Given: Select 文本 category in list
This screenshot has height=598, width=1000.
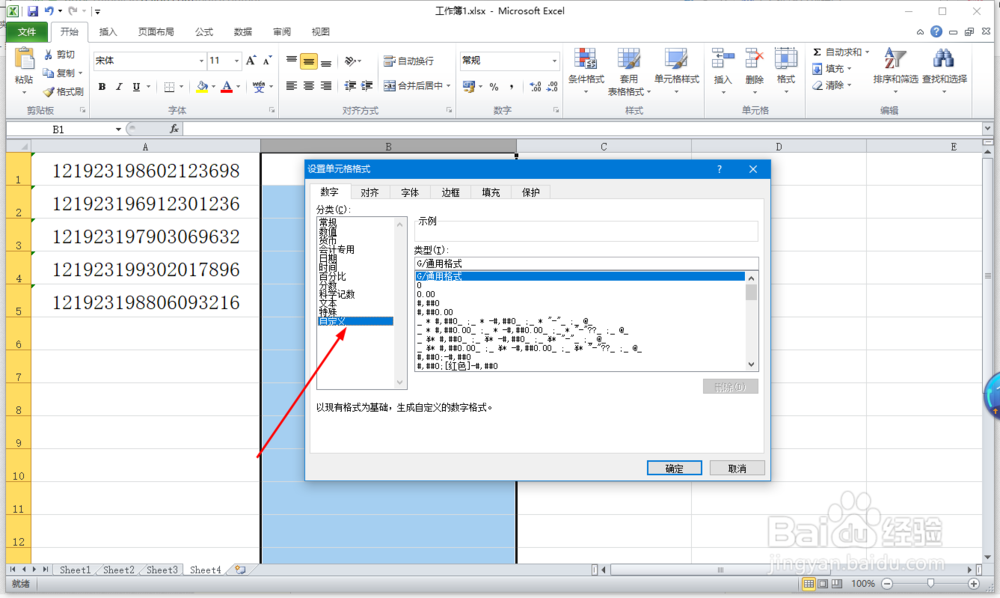Looking at the screenshot, I should click(x=328, y=303).
